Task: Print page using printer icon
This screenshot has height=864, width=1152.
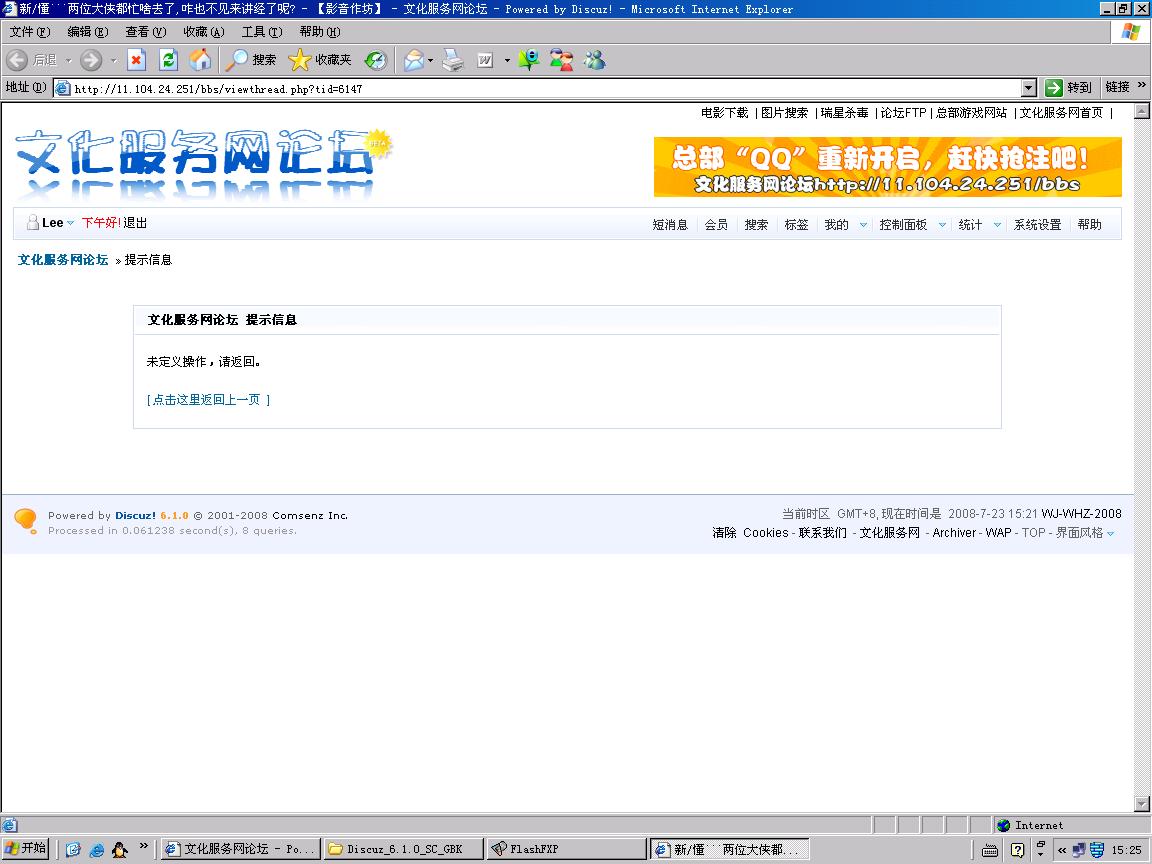Action: 453,60
